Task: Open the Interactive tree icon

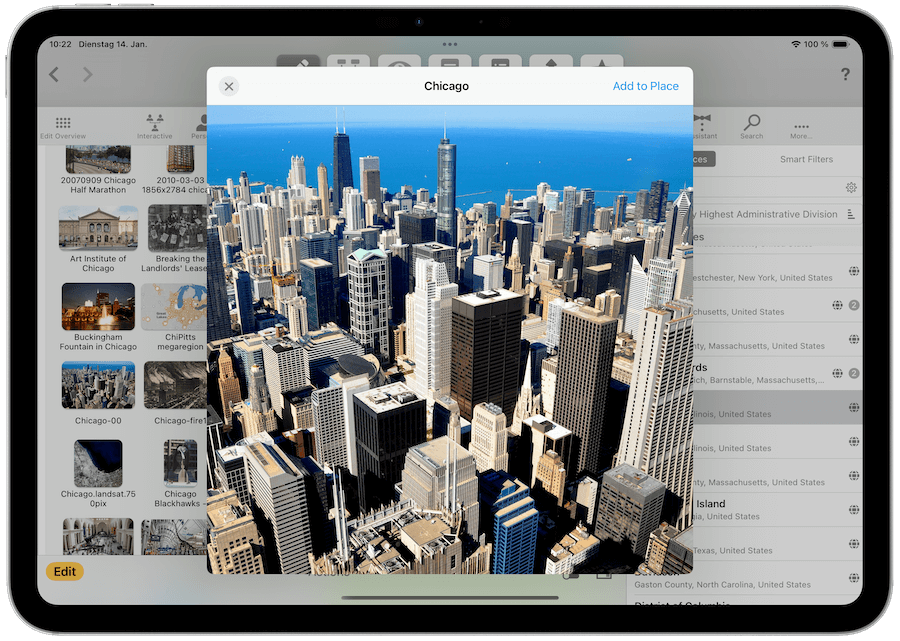Action: [x=154, y=127]
